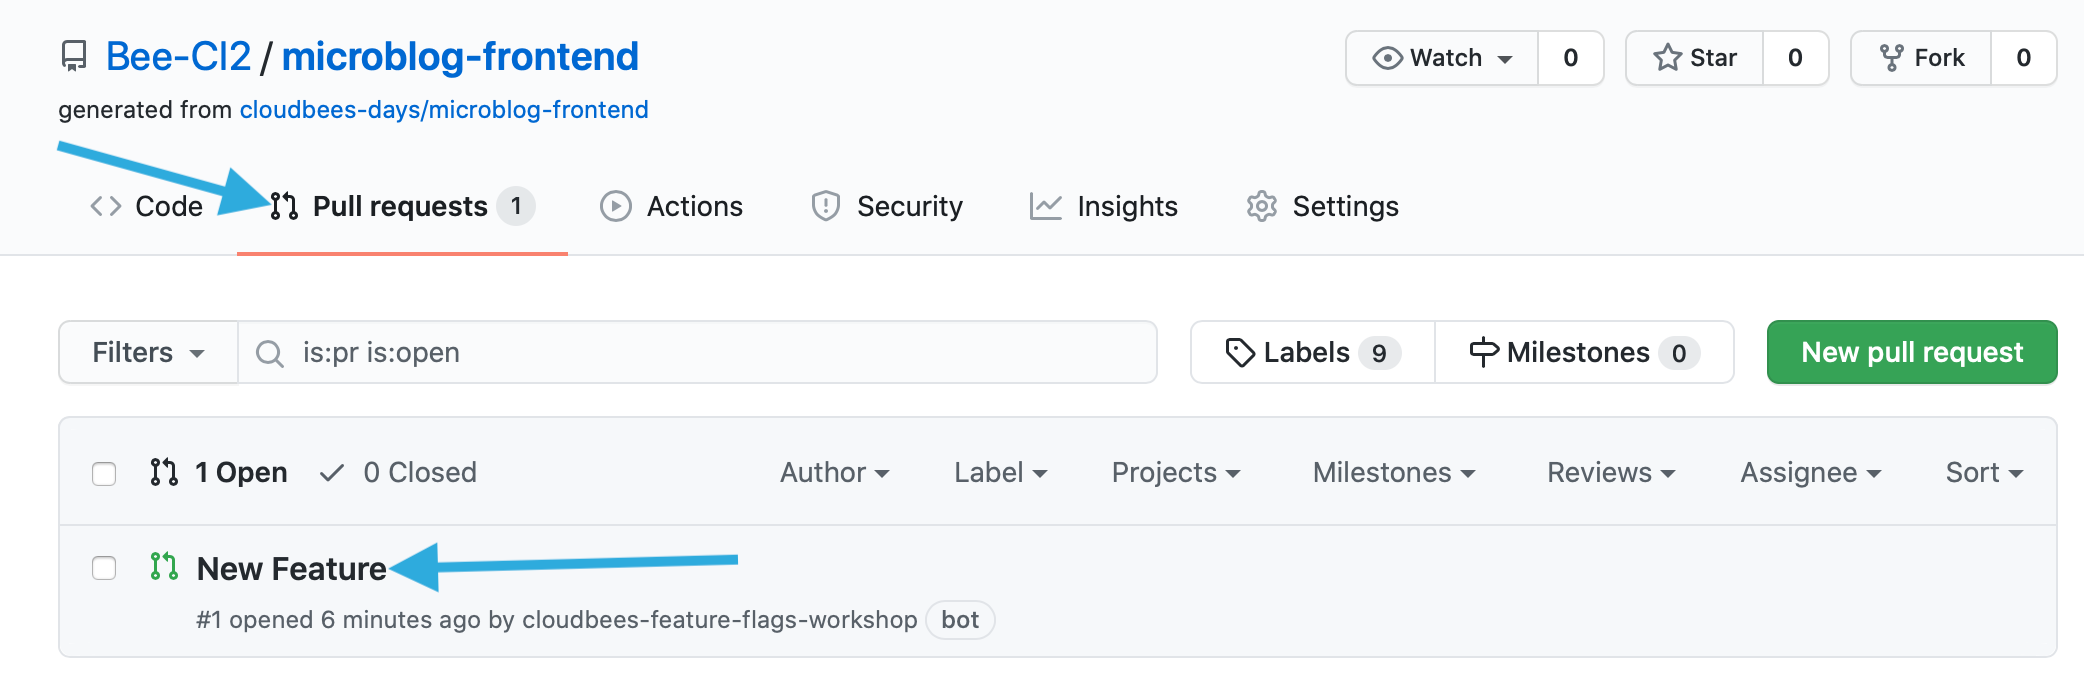Expand the Filters dropdown
The height and width of the screenshot is (696, 2084).
[148, 353]
